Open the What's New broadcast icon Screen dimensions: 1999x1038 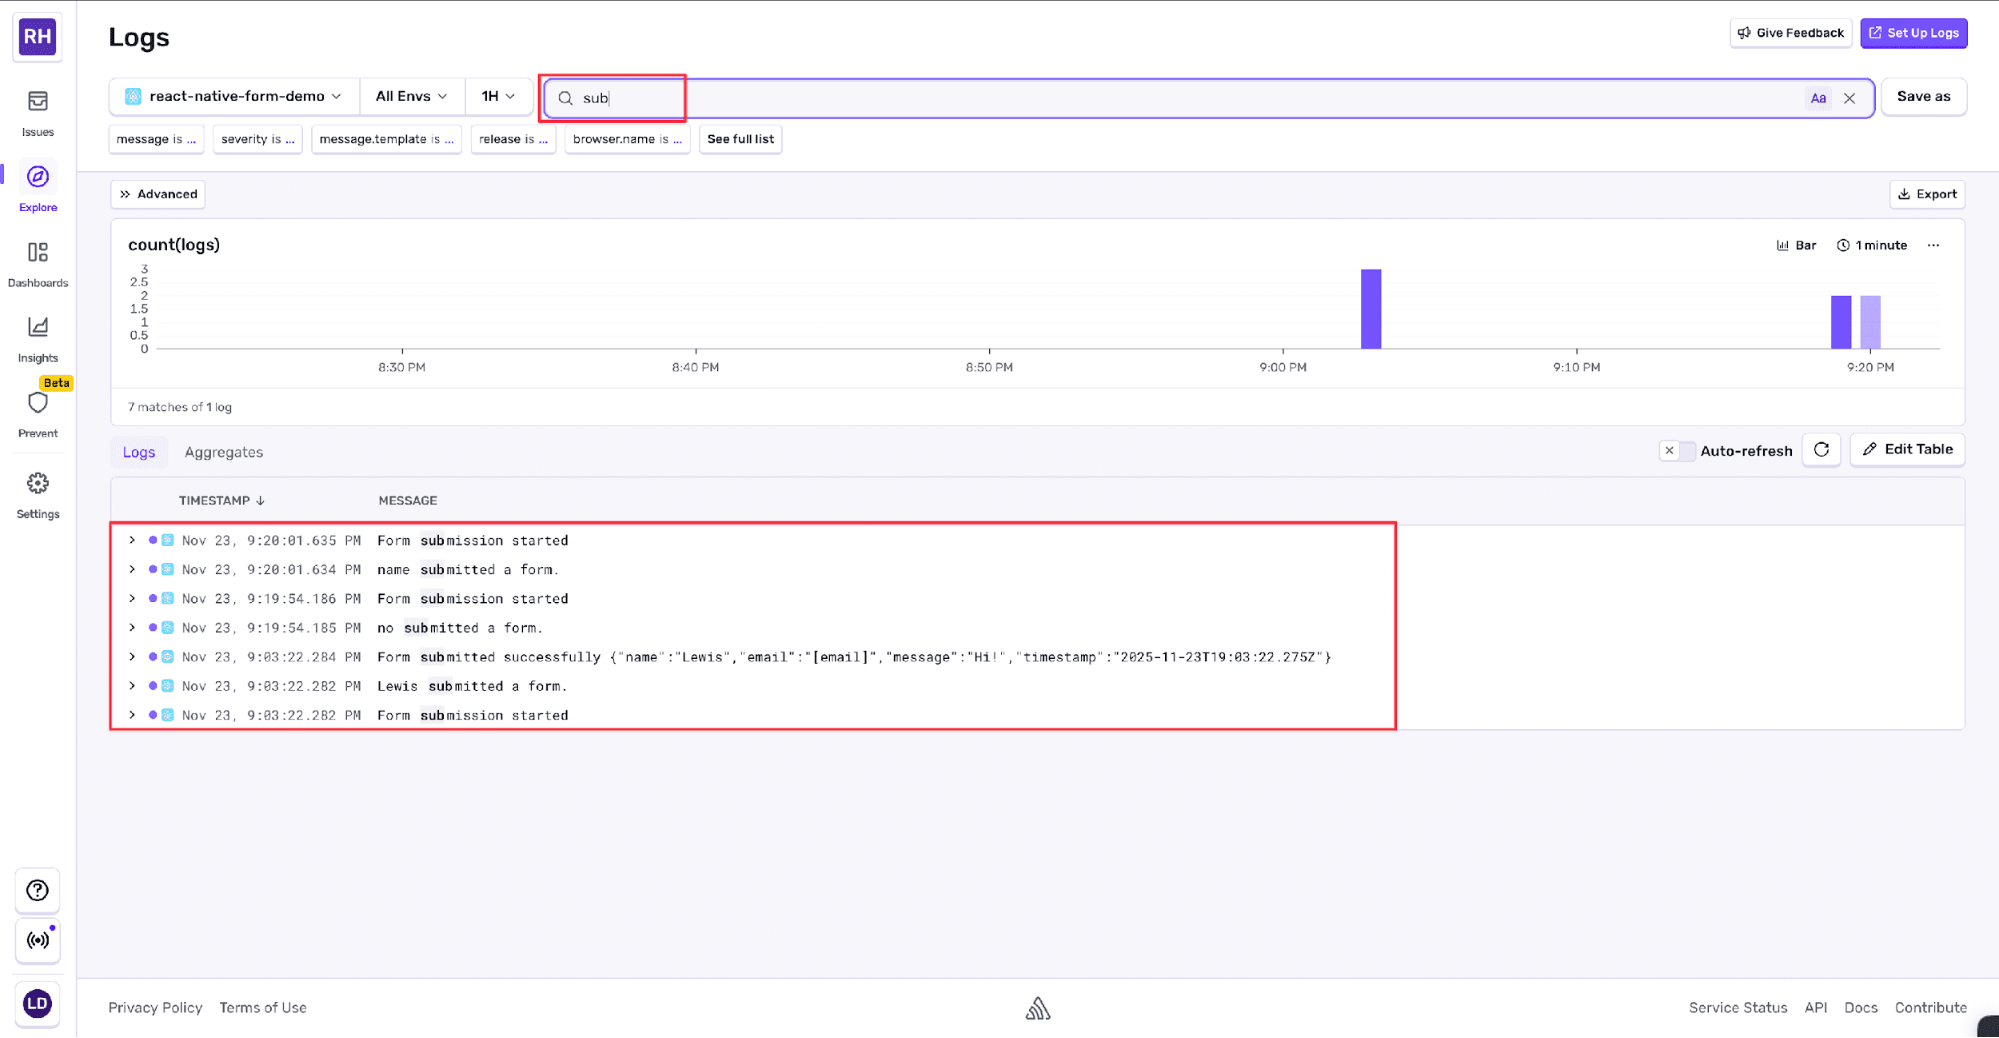[38, 941]
